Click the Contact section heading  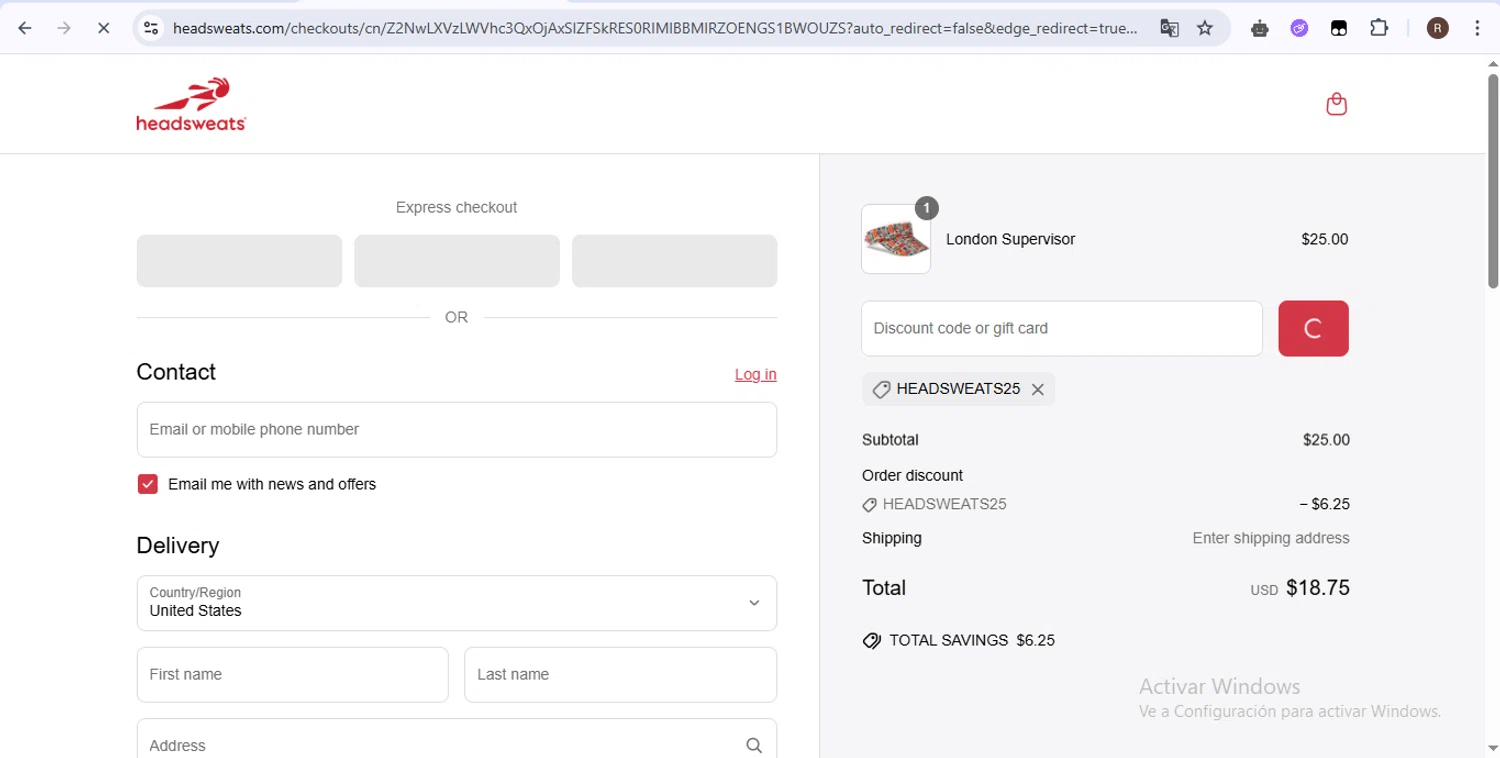(176, 372)
